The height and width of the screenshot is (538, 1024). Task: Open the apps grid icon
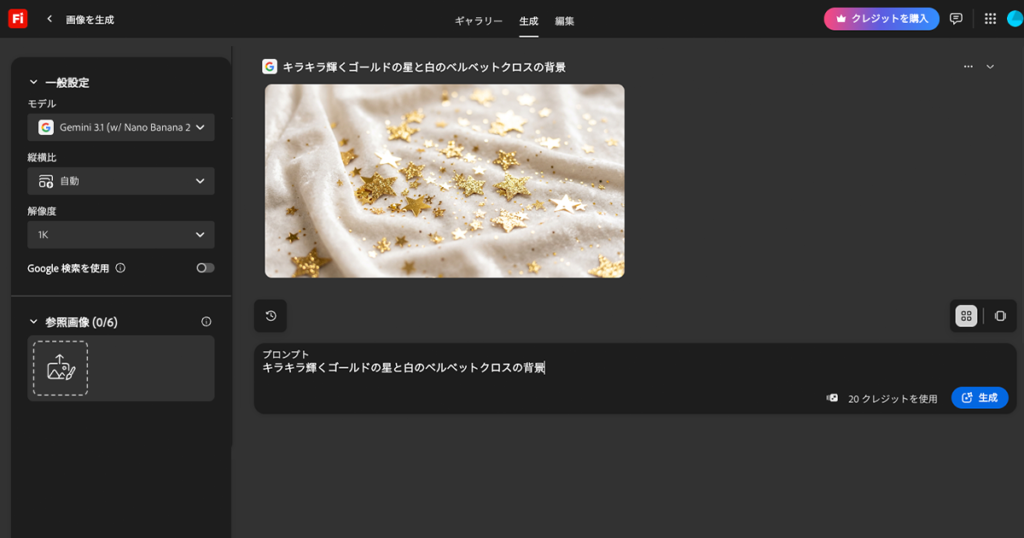990,19
